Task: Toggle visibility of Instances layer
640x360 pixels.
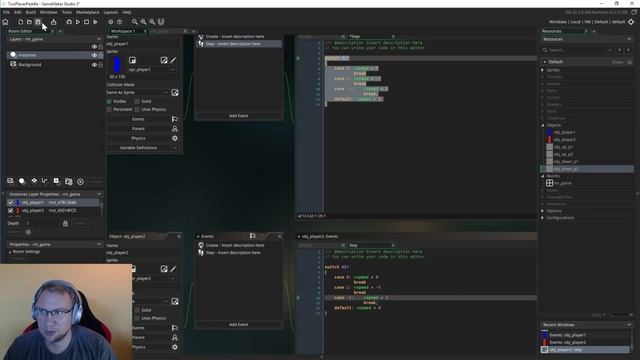Action: click(x=94, y=55)
